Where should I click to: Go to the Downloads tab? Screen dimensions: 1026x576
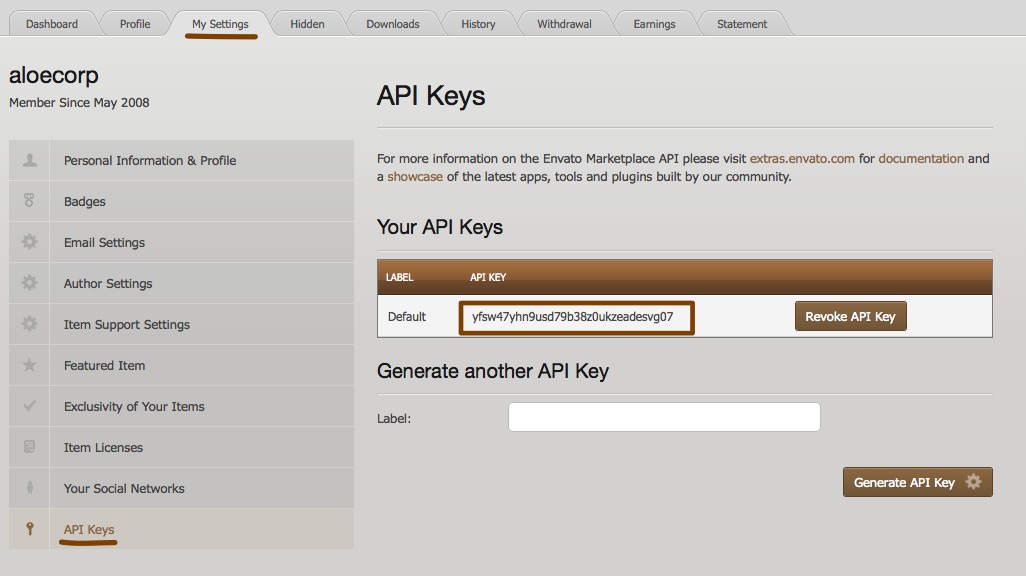coord(393,24)
